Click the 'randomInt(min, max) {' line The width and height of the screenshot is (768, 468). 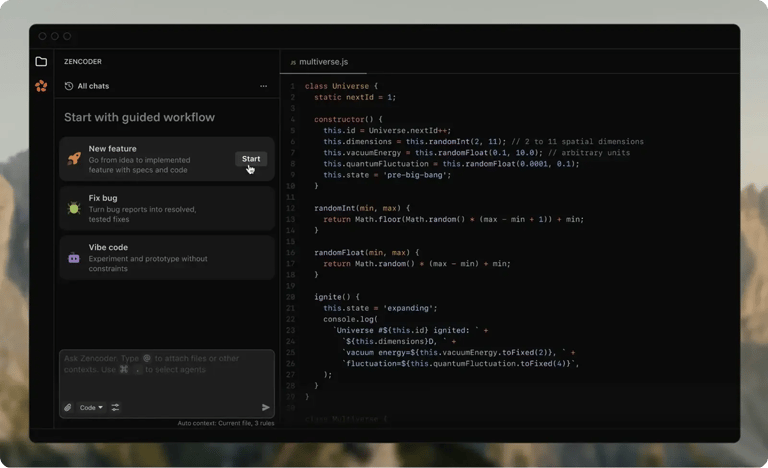click(362, 208)
